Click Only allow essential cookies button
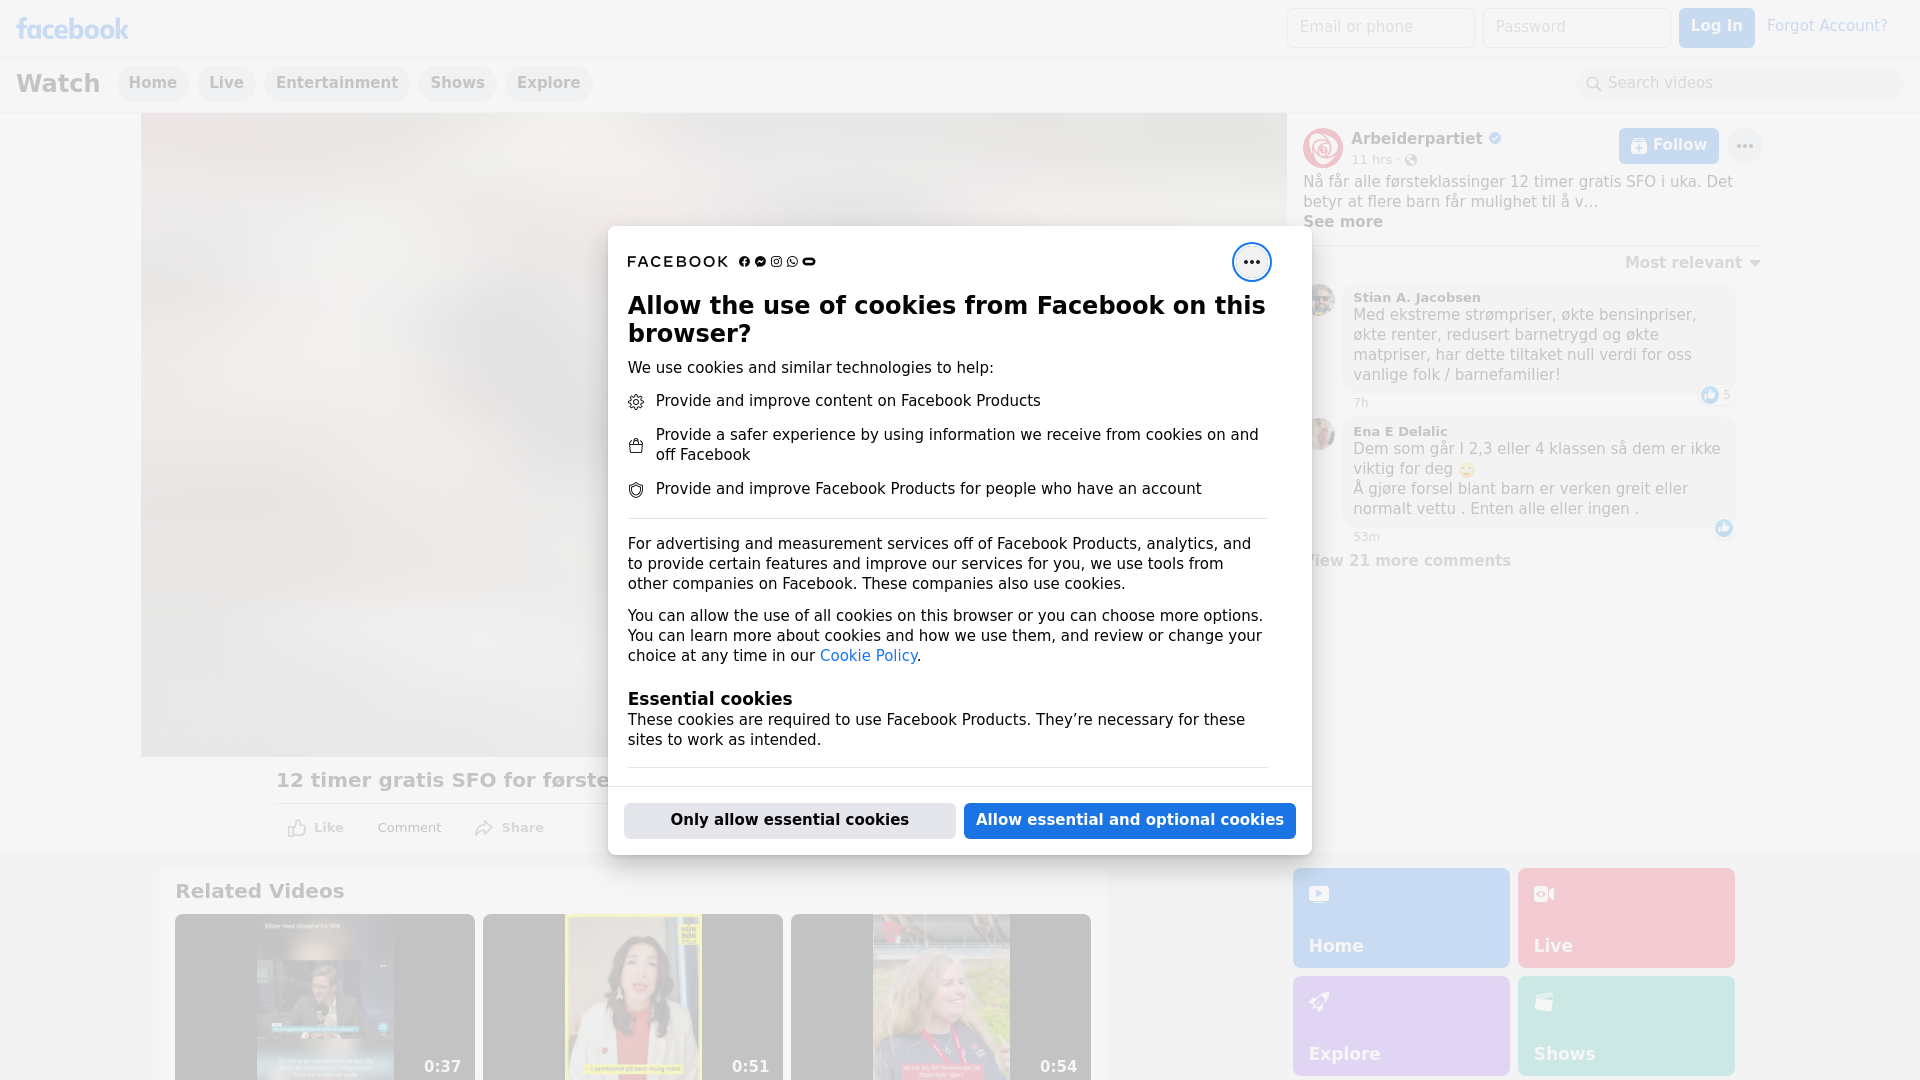The image size is (1920, 1080). coord(789,820)
